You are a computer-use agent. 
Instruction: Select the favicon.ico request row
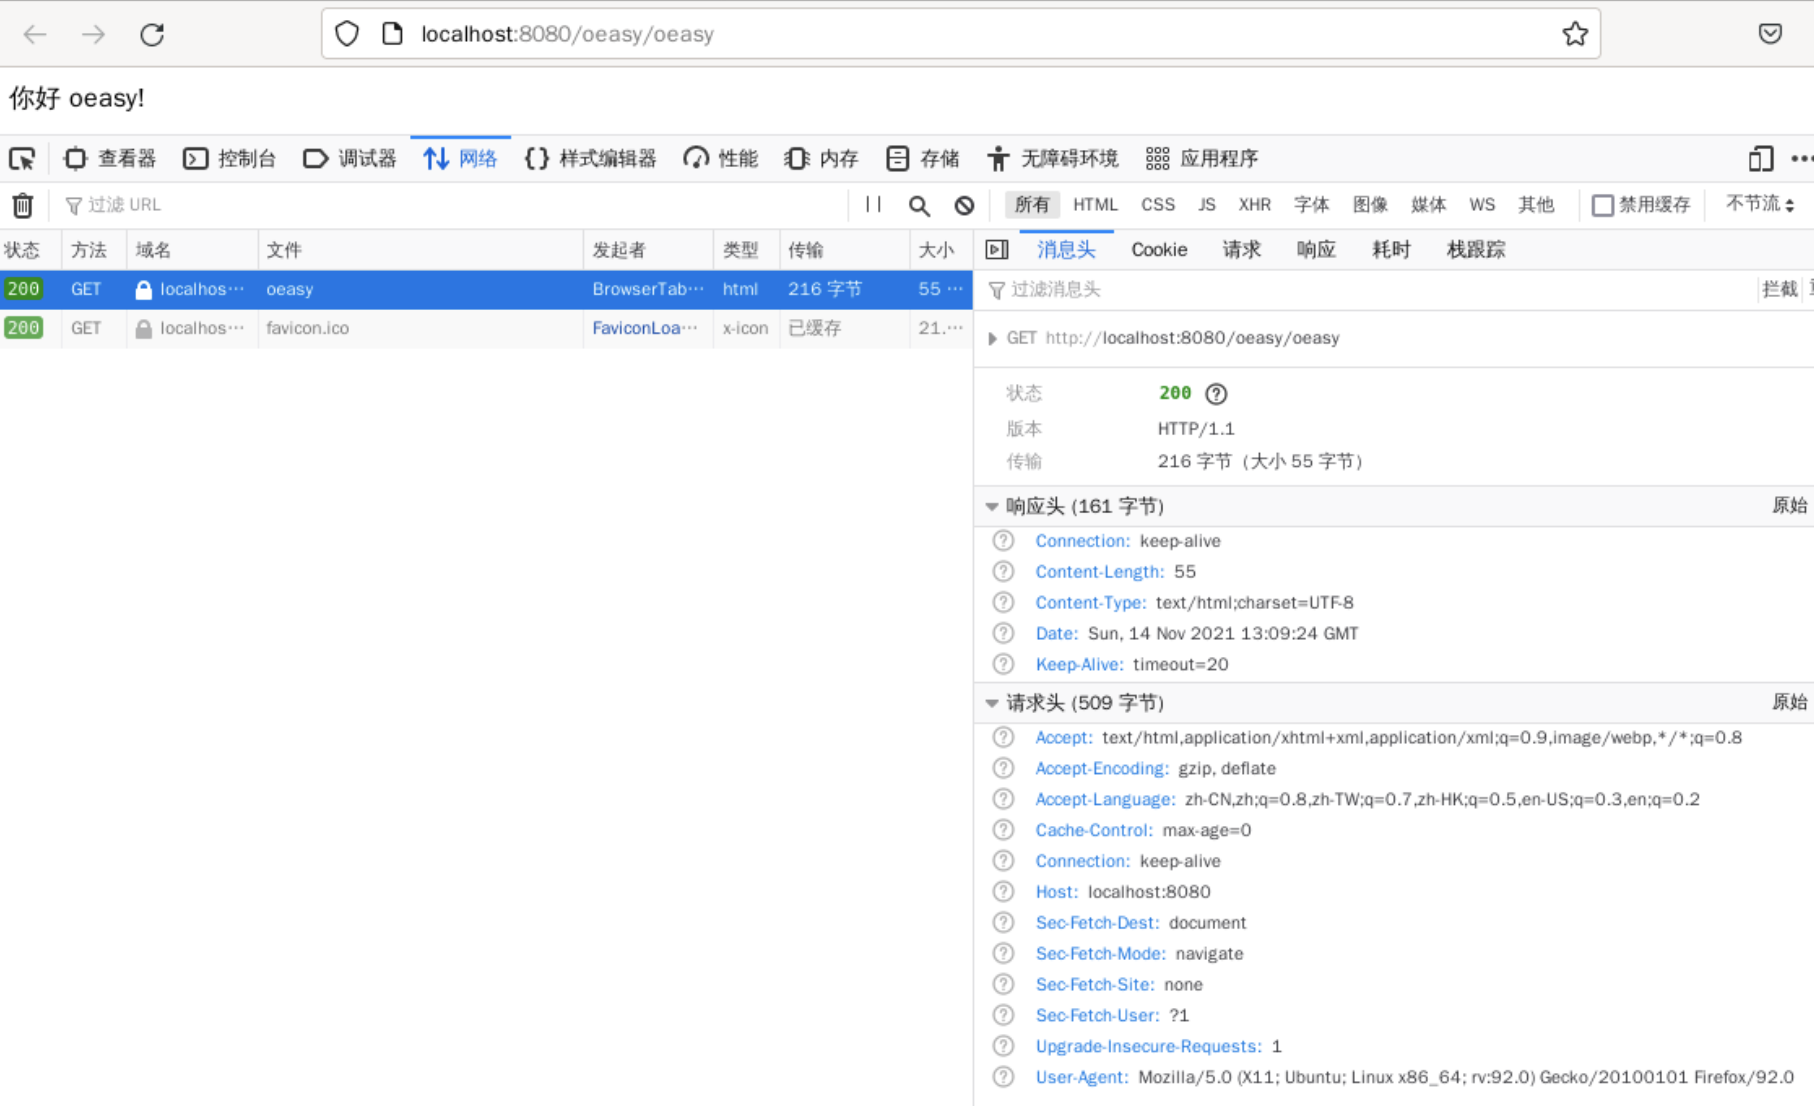[x=486, y=328]
